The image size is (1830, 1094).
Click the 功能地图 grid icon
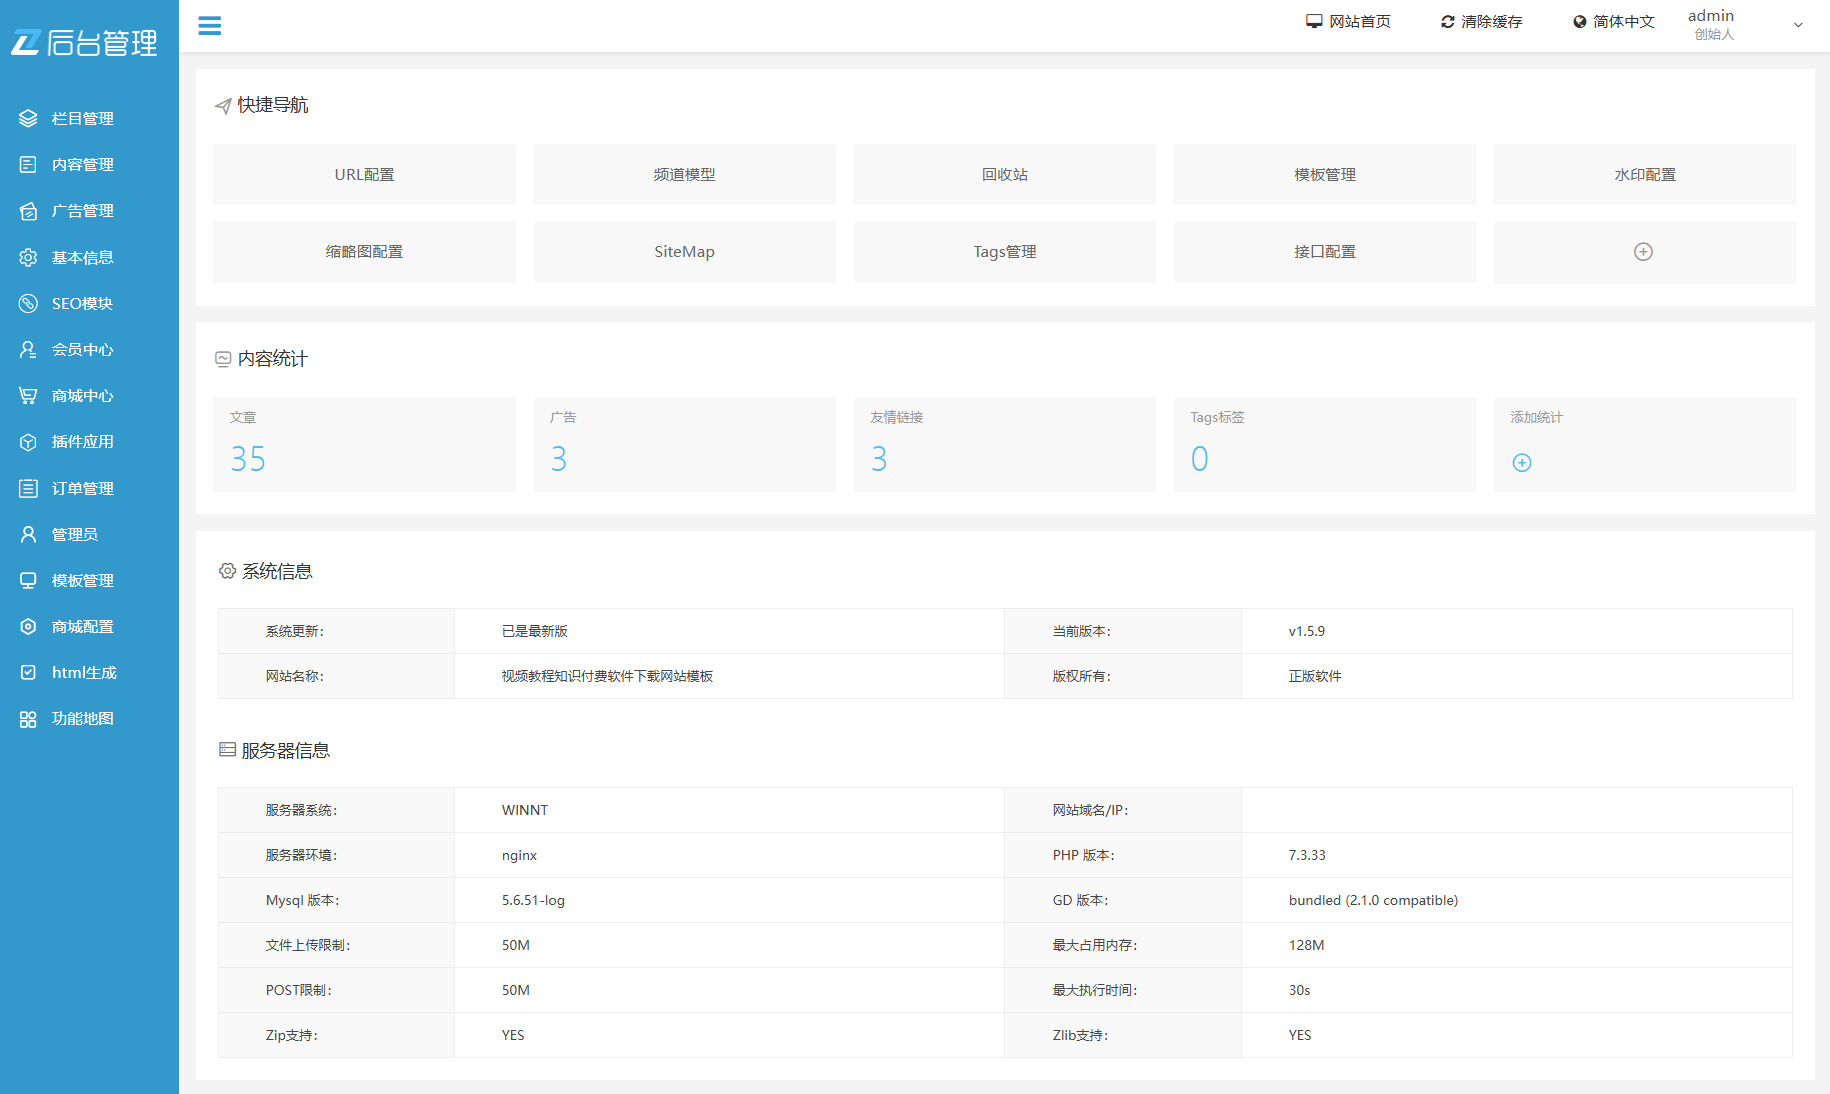pyautogui.click(x=28, y=719)
